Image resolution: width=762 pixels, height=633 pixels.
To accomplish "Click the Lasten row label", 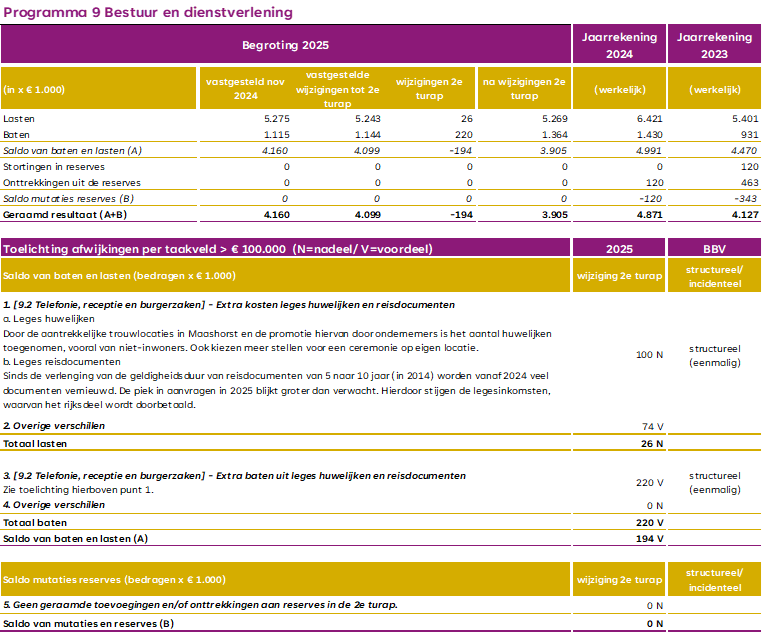I will click(x=19, y=118).
